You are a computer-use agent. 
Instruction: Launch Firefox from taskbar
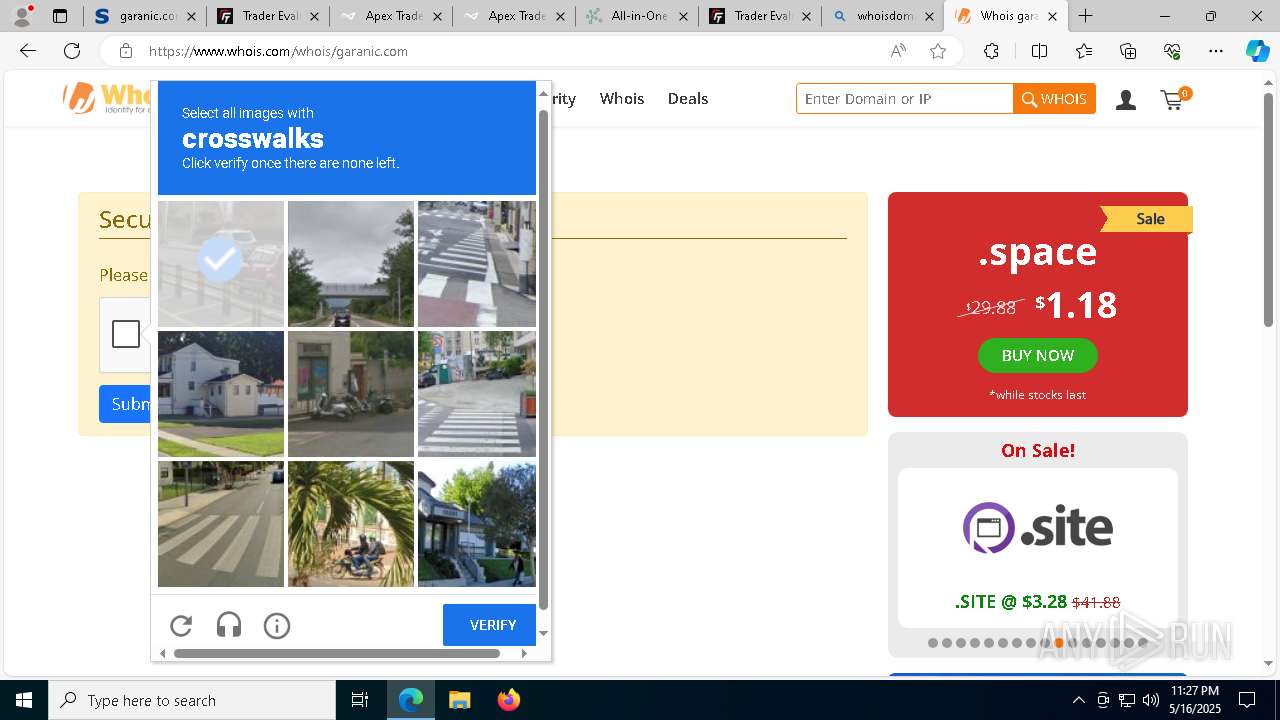pos(509,700)
